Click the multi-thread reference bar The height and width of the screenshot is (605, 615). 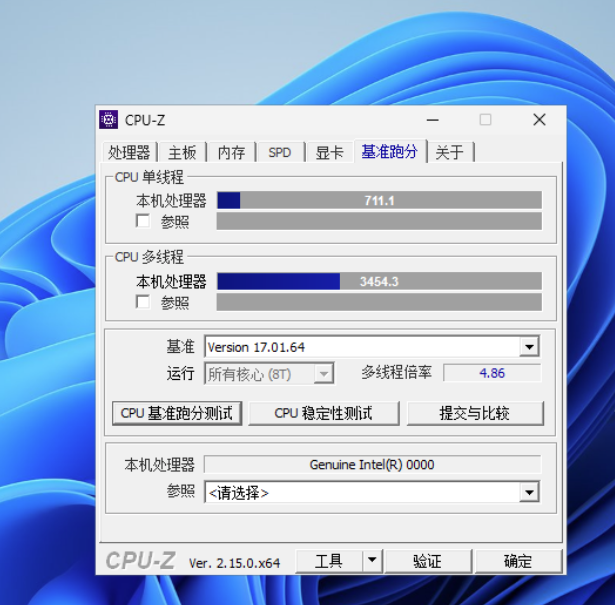point(379,302)
